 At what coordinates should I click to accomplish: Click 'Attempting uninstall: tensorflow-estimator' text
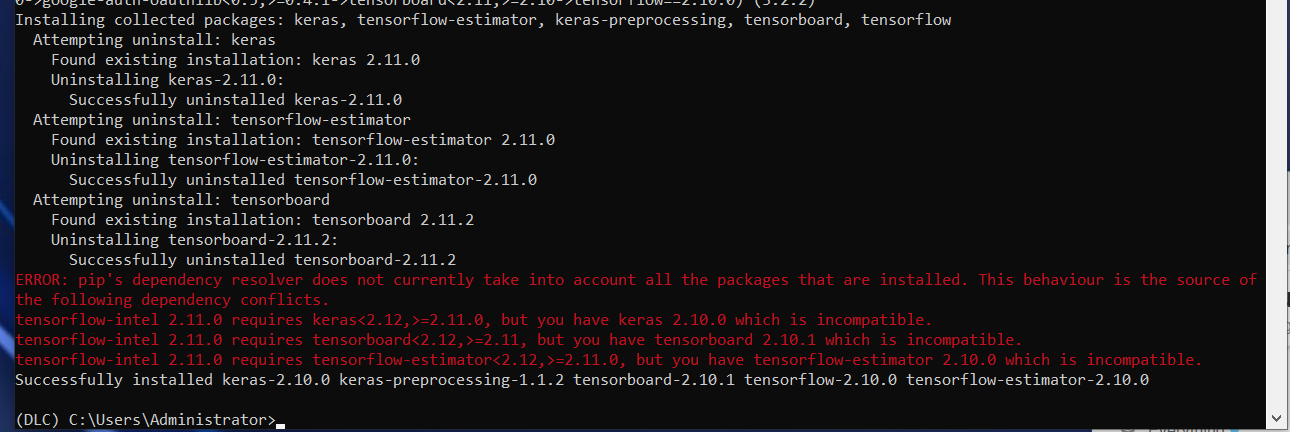(x=222, y=120)
